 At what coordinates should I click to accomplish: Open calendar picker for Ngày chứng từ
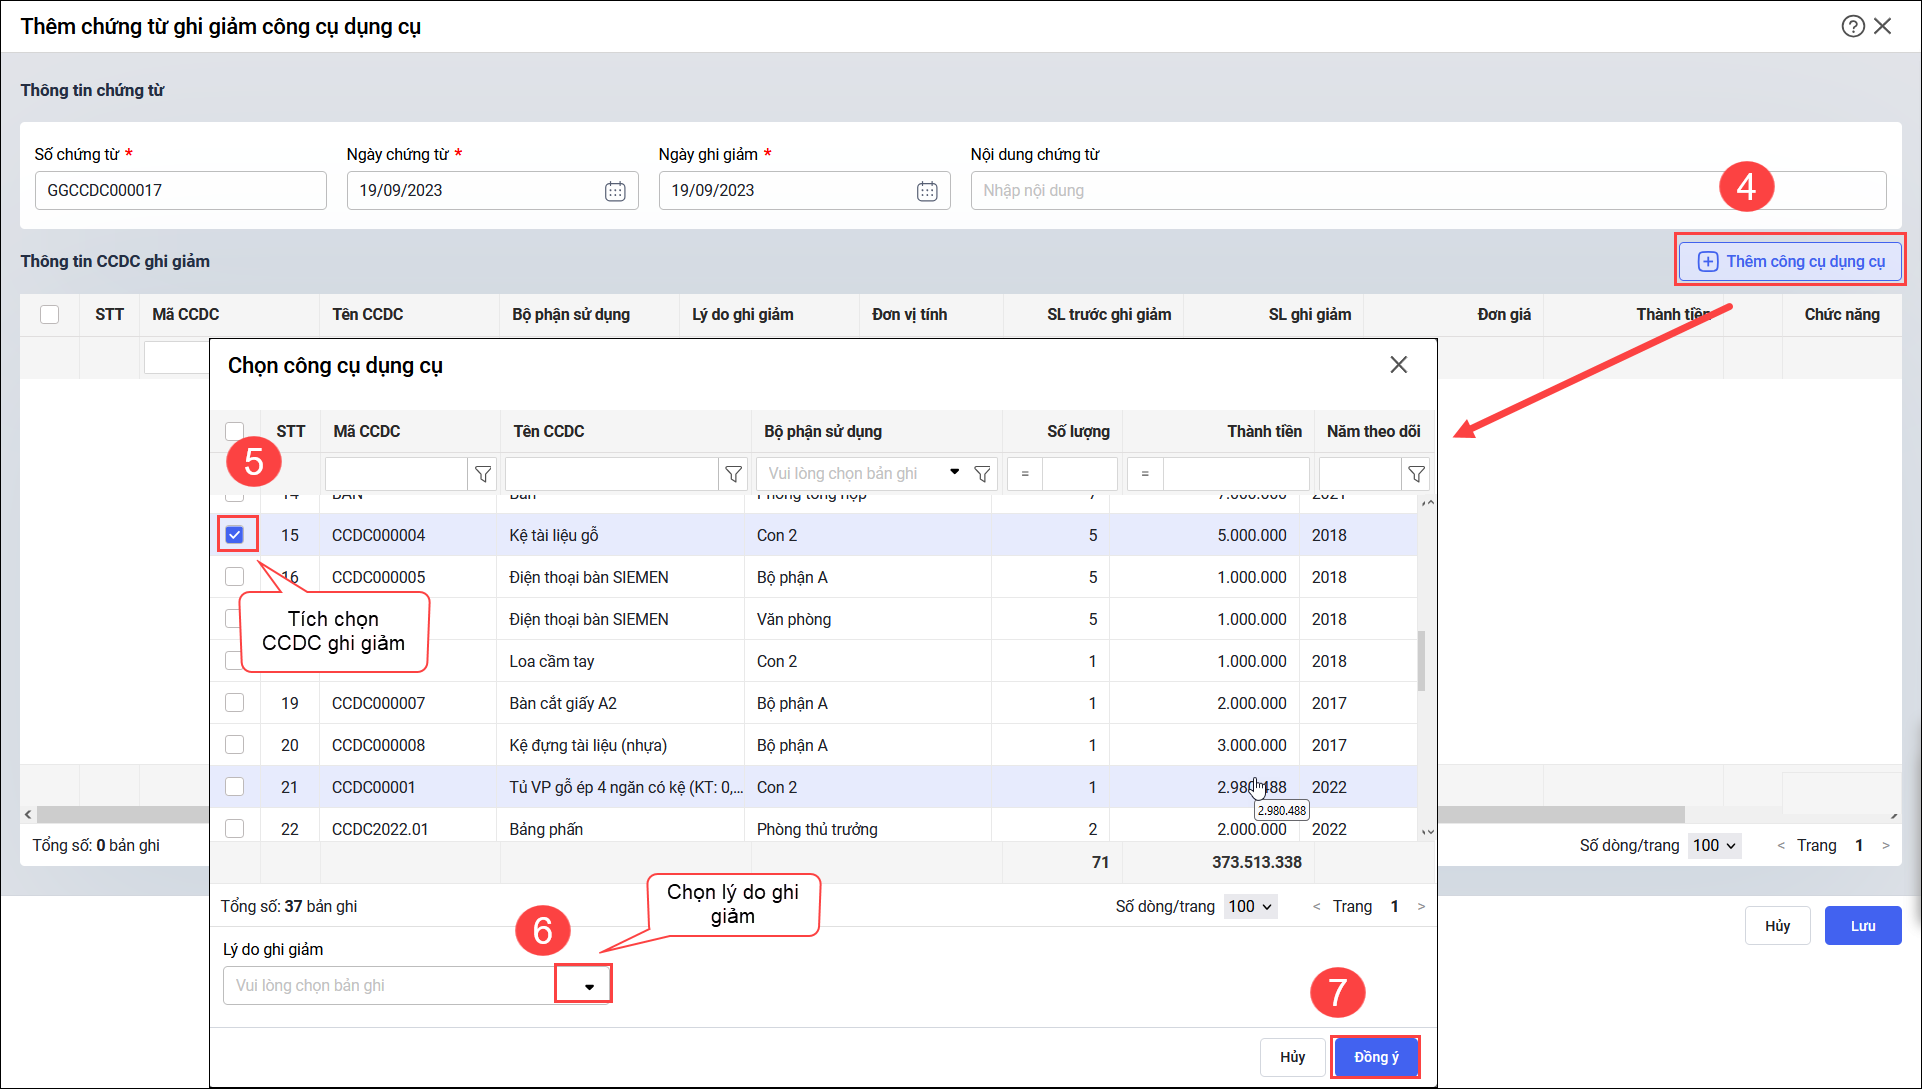coord(615,191)
